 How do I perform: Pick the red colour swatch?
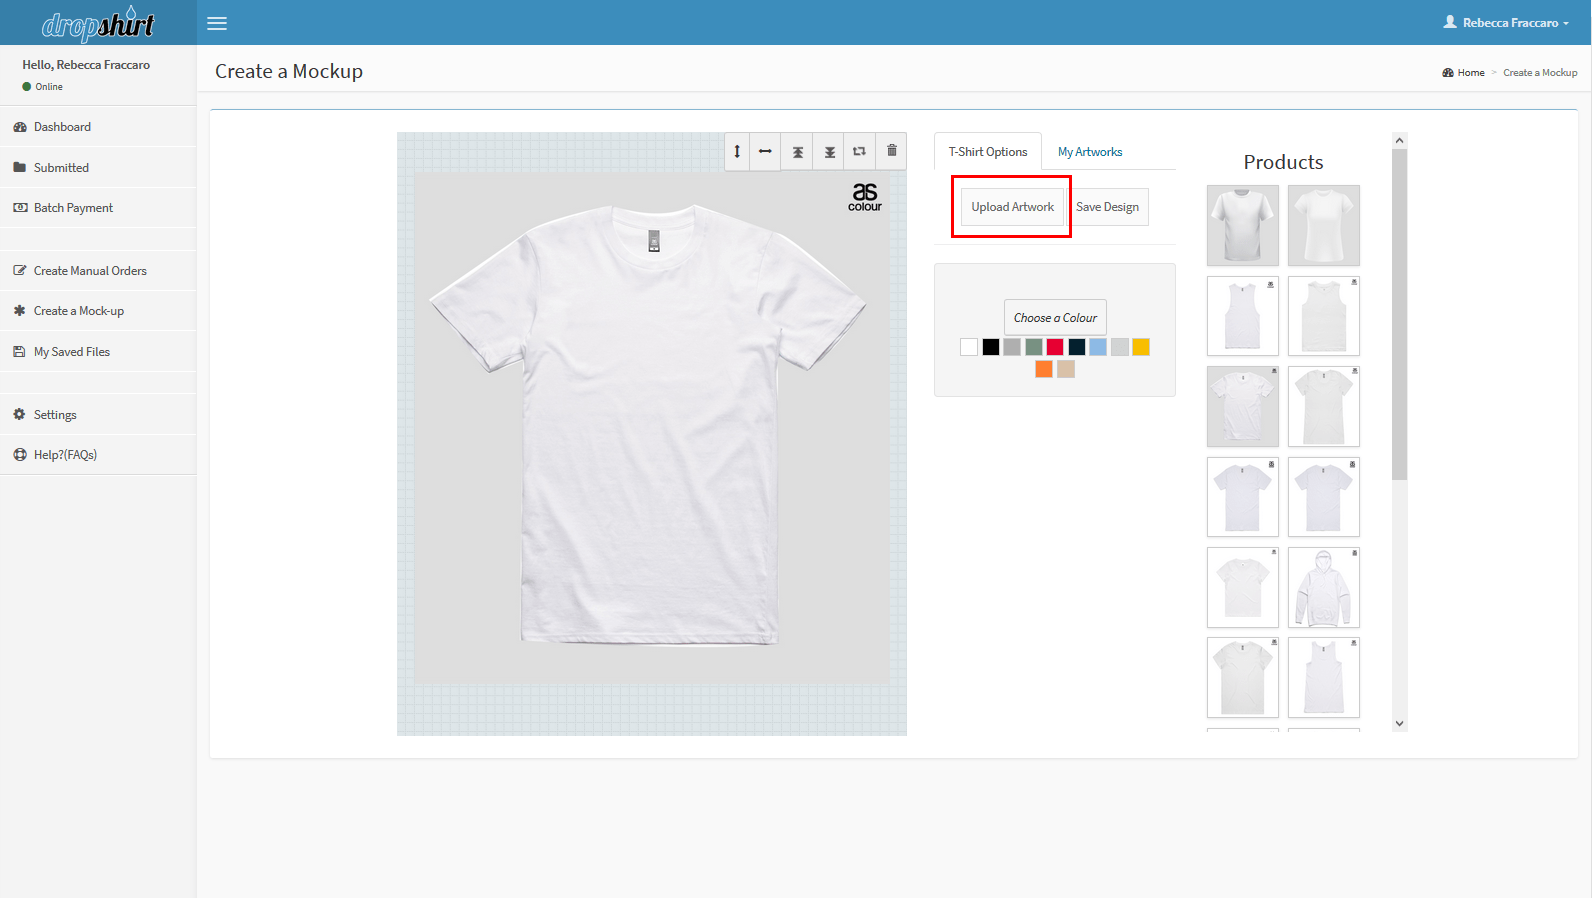coord(1055,347)
